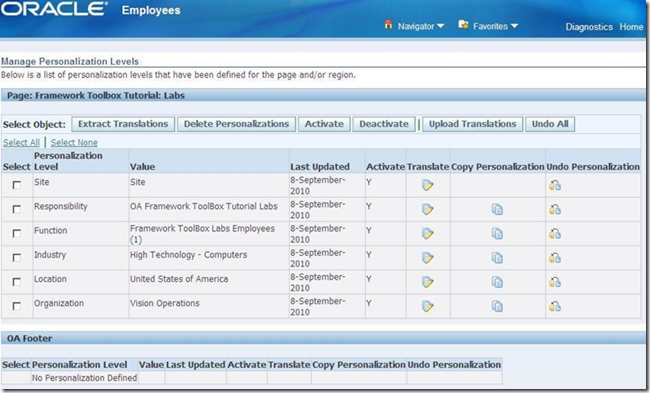Click the 'Page: Framework Toolbox Tutorial: Labs' heading
The image size is (650, 393).
(x=96, y=96)
